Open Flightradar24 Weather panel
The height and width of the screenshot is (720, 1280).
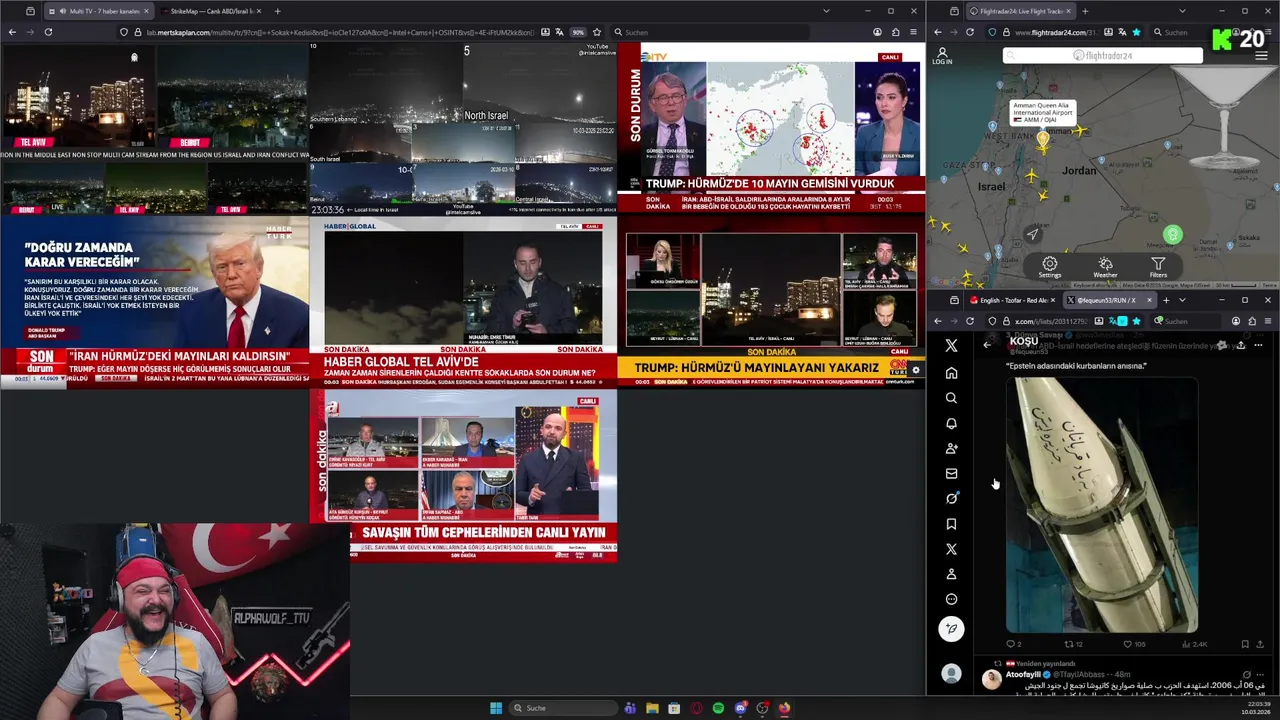point(1105,267)
